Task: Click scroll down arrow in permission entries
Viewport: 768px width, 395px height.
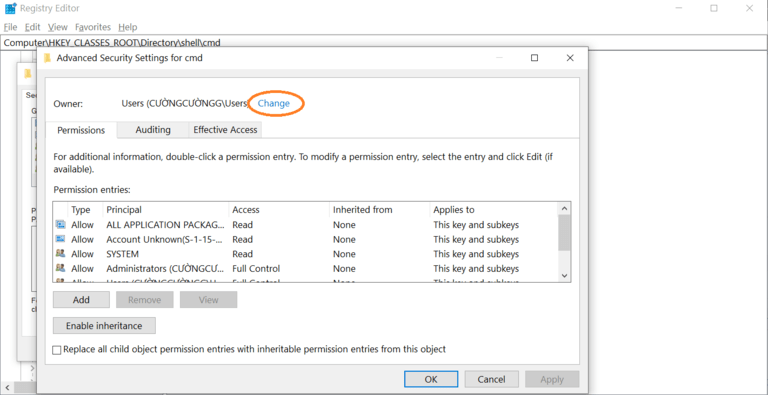Action: 564,276
